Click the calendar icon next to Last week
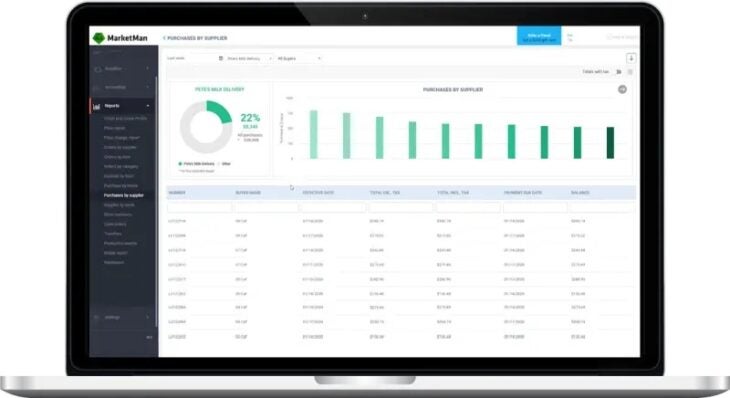This screenshot has width=730, height=398. (221, 58)
